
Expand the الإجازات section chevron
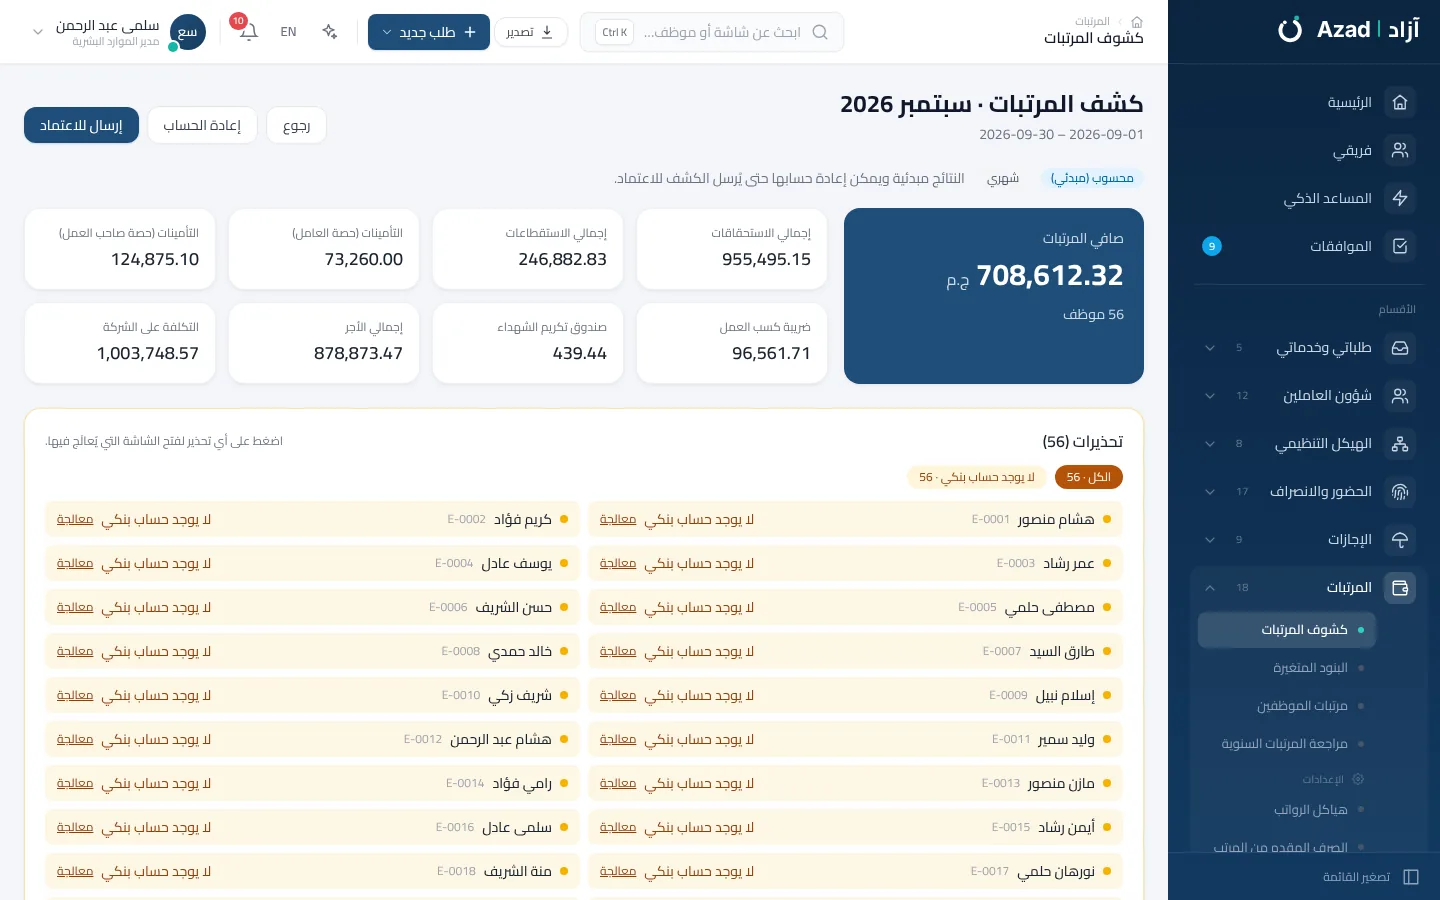point(1210,540)
